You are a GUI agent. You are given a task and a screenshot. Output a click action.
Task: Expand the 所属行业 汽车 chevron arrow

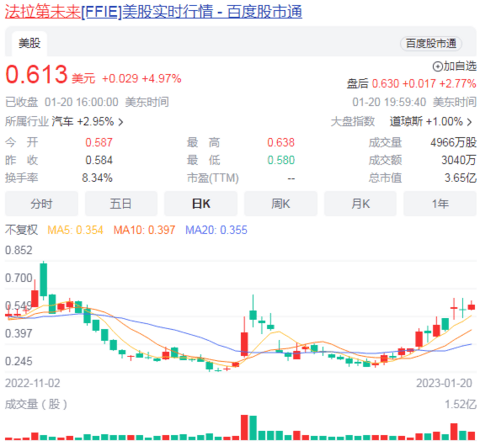point(121,122)
